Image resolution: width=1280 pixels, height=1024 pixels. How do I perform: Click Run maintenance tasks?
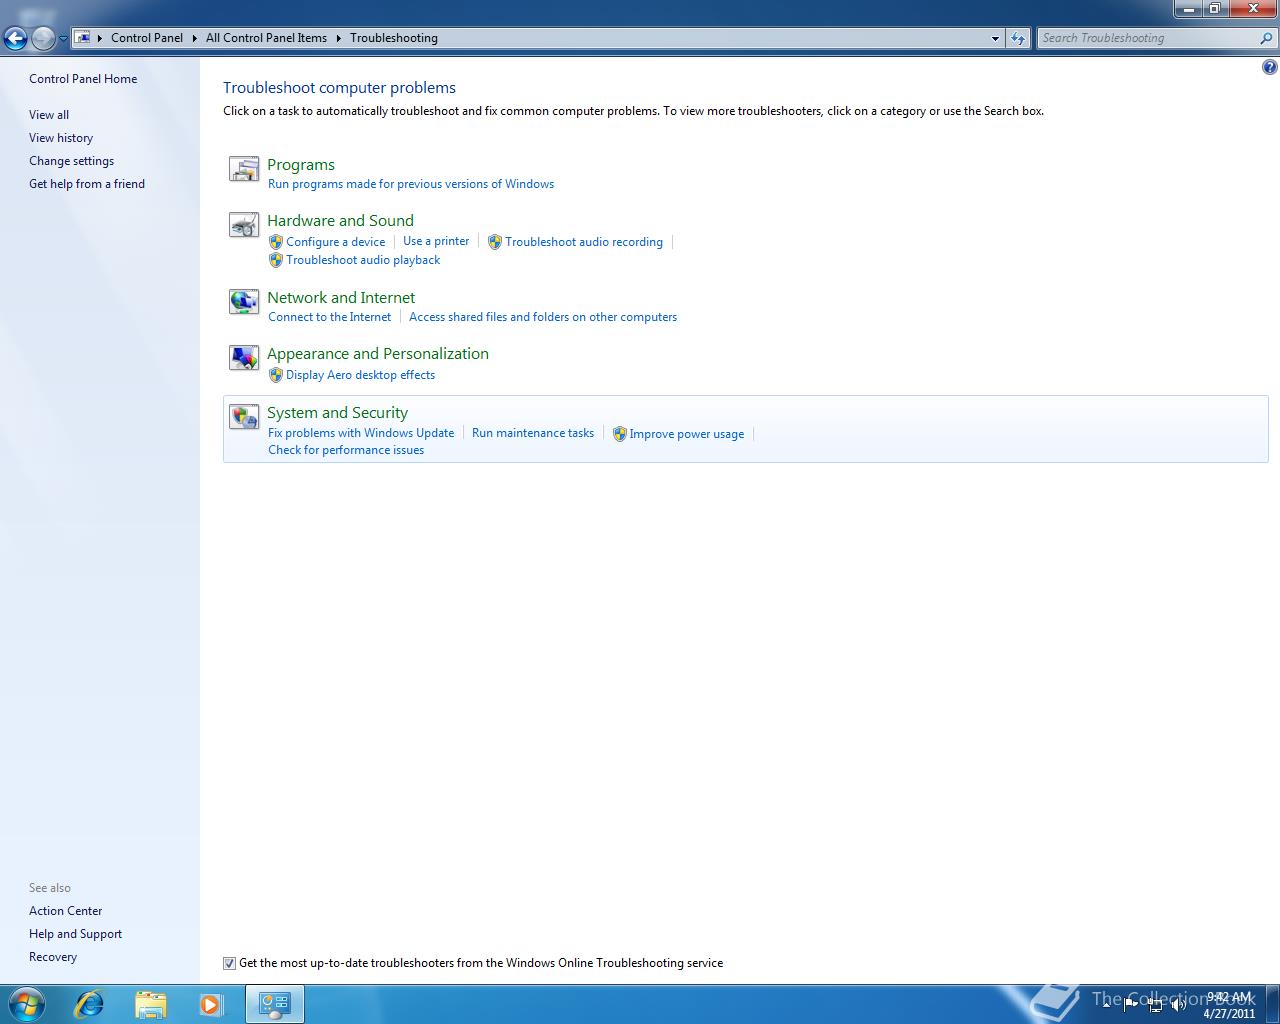[x=533, y=433]
